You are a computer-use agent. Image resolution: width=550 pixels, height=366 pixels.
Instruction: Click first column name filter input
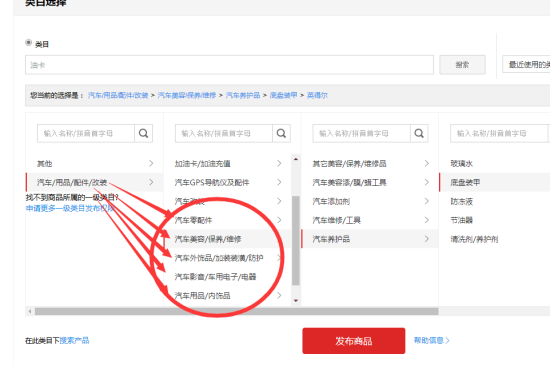click(86, 133)
